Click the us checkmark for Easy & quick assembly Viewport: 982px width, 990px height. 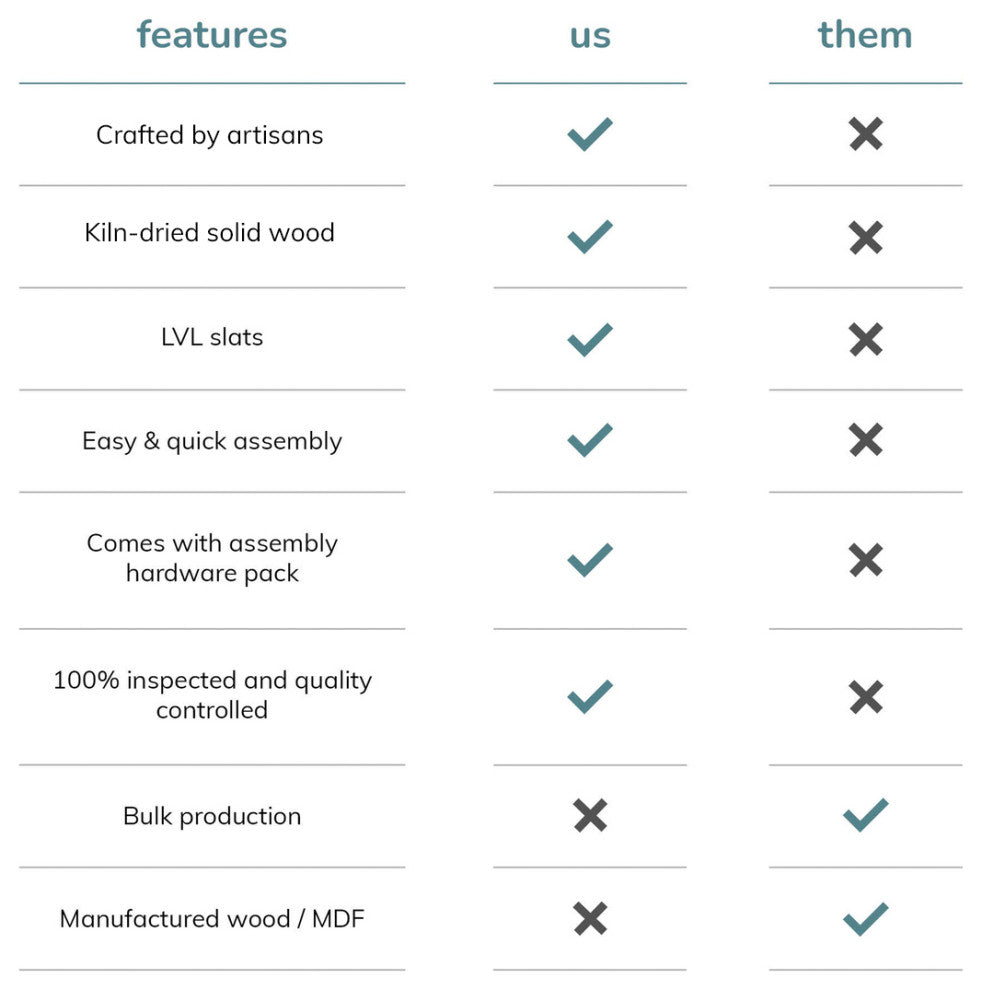click(589, 440)
